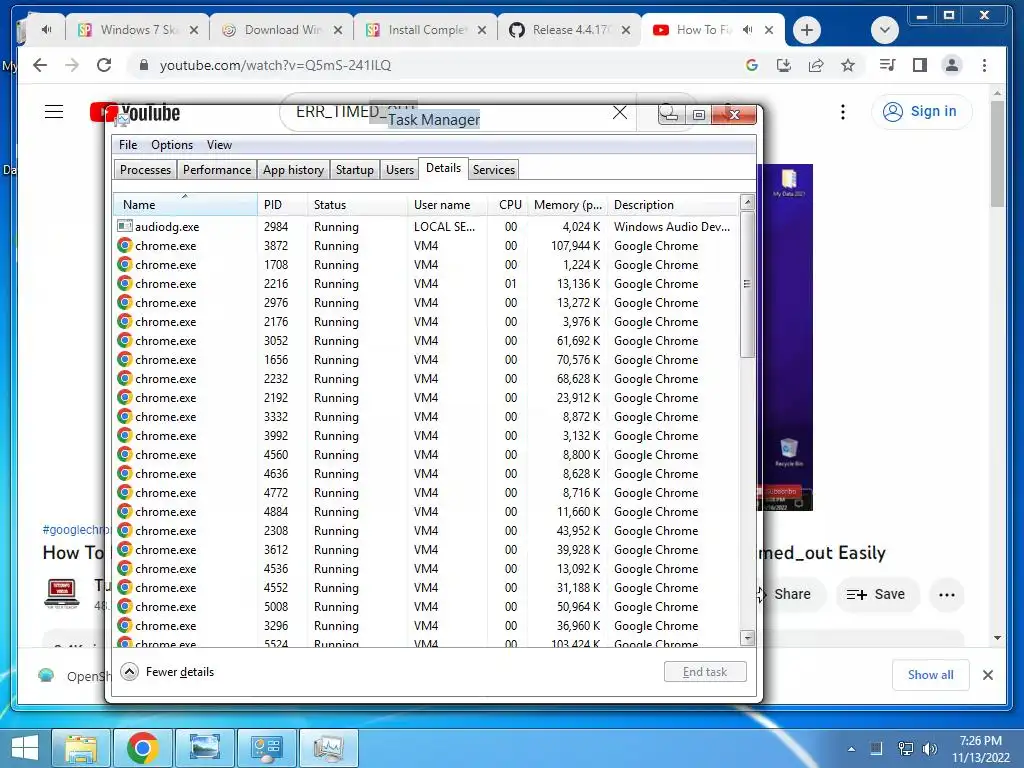The width and height of the screenshot is (1024, 768).
Task: Open network icon in system tray
Action: click(905, 749)
